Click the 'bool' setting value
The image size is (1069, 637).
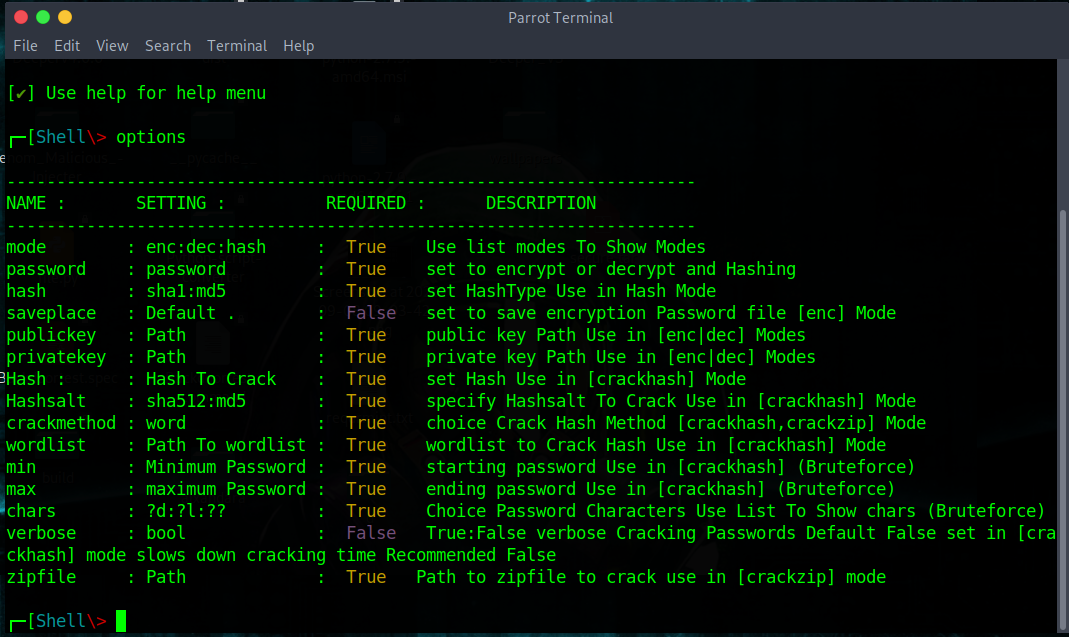[x=166, y=533]
